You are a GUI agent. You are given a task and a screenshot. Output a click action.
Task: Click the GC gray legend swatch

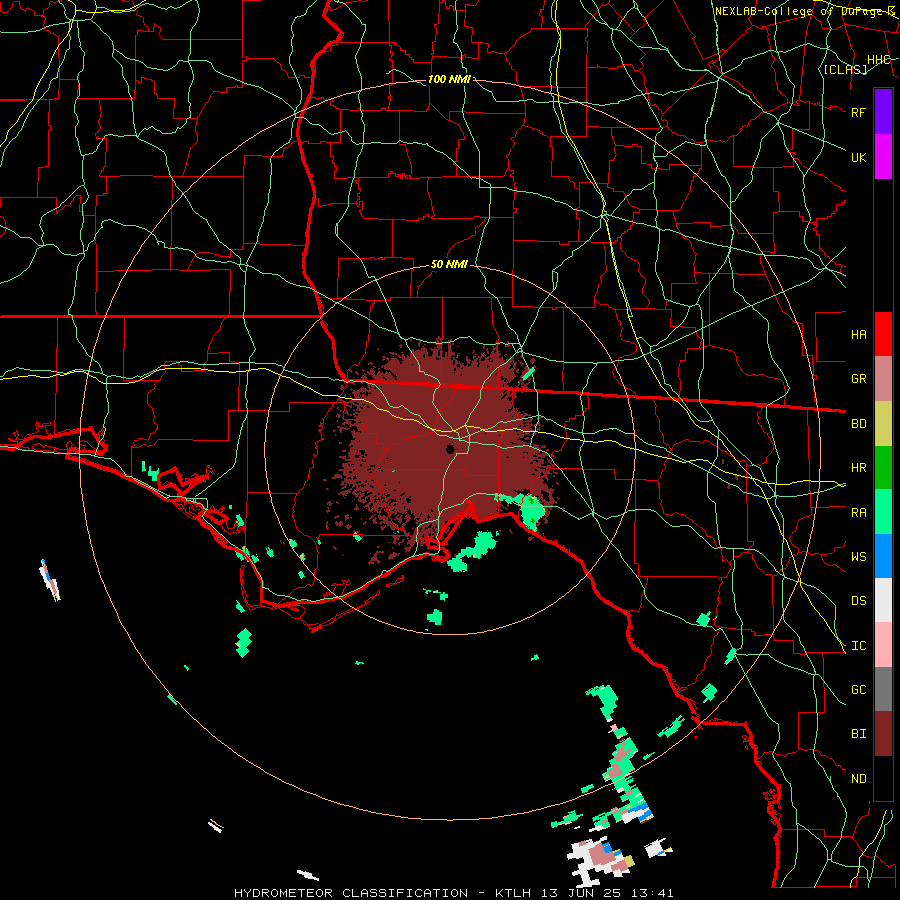[883, 689]
